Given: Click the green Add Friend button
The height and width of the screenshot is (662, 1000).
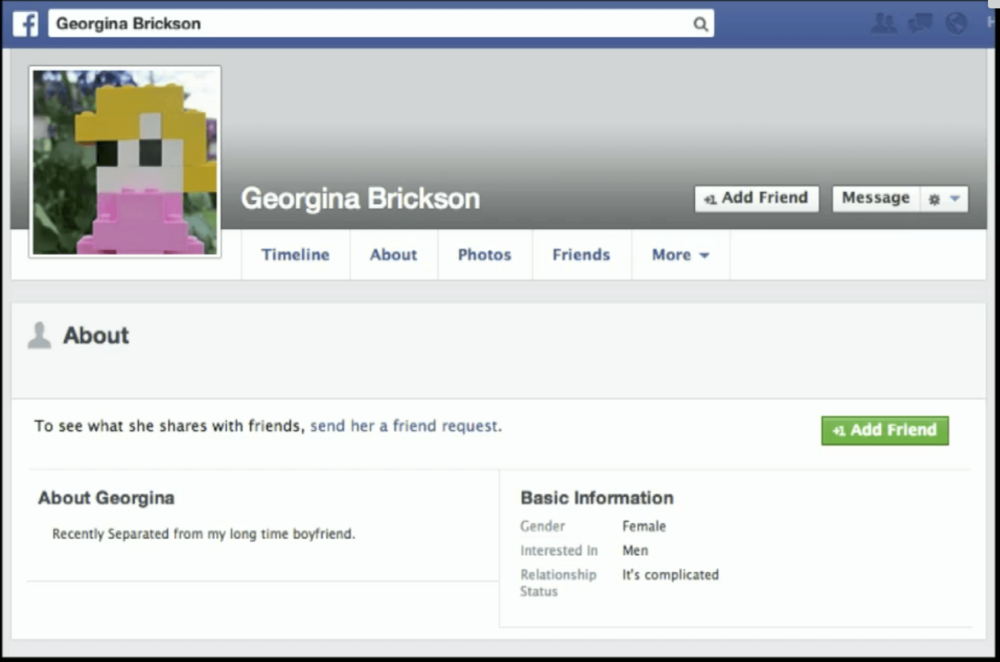Looking at the screenshot, I should 884,430.
